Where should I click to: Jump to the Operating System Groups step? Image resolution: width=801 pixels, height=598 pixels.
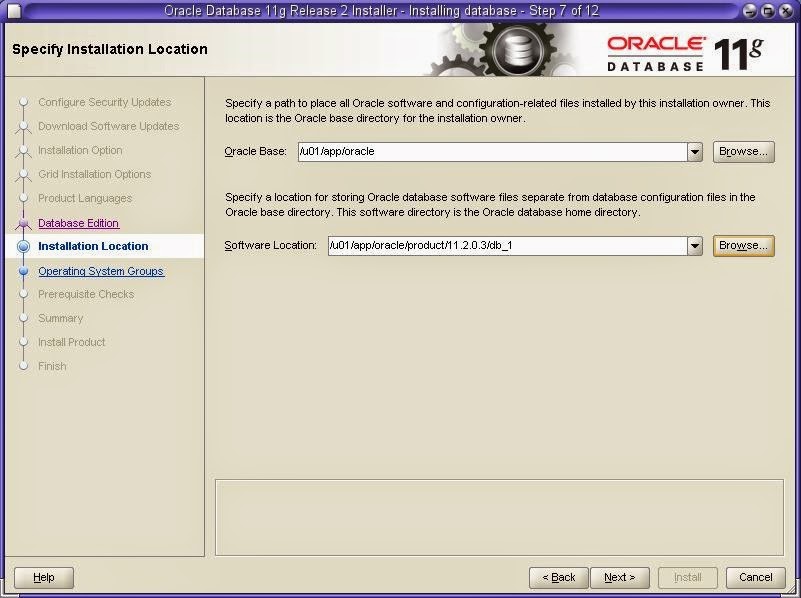coord(101,271)
